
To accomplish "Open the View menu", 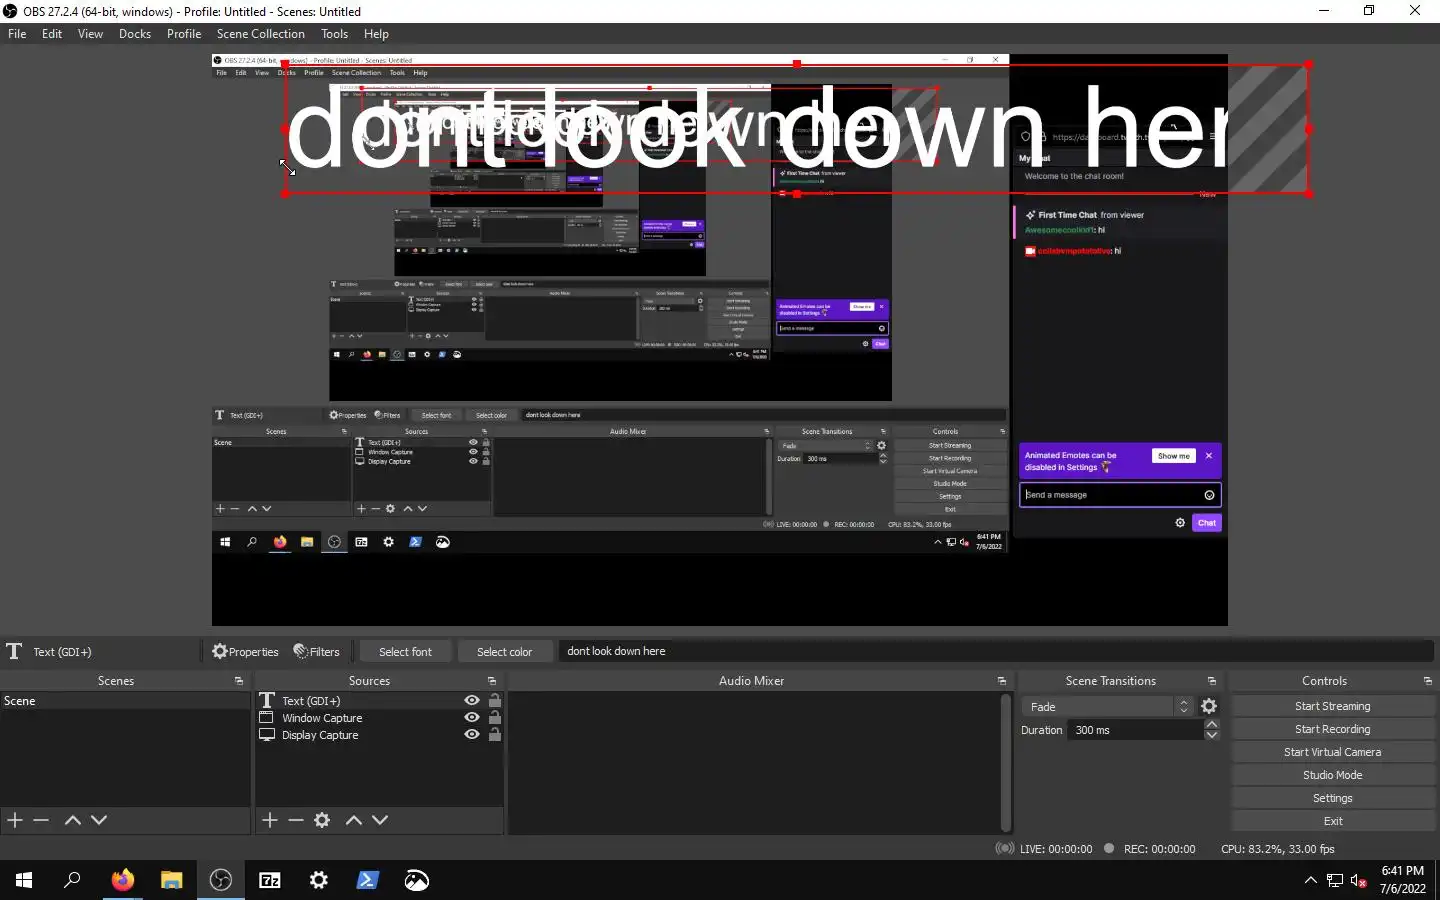I will pos(90,33).
